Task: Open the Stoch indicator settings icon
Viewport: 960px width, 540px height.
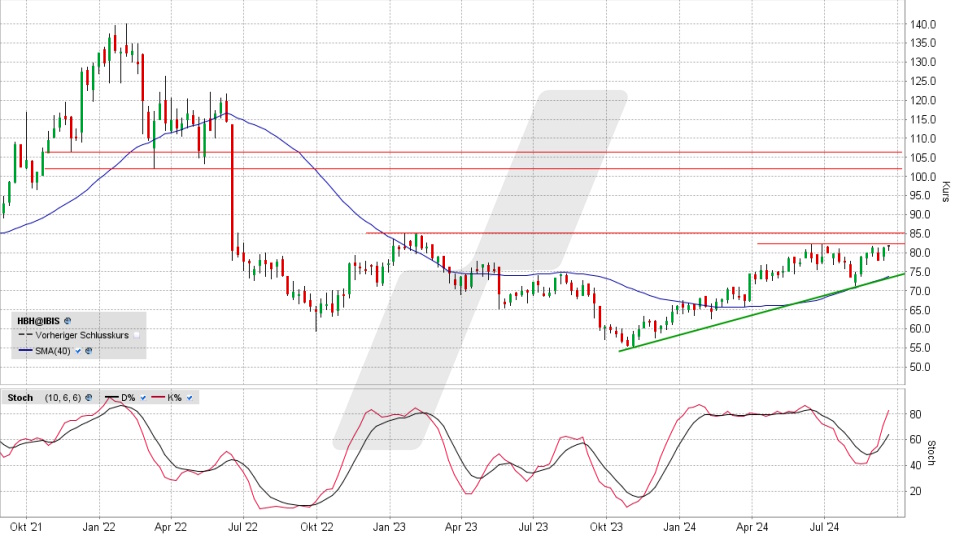Action: 89,398
